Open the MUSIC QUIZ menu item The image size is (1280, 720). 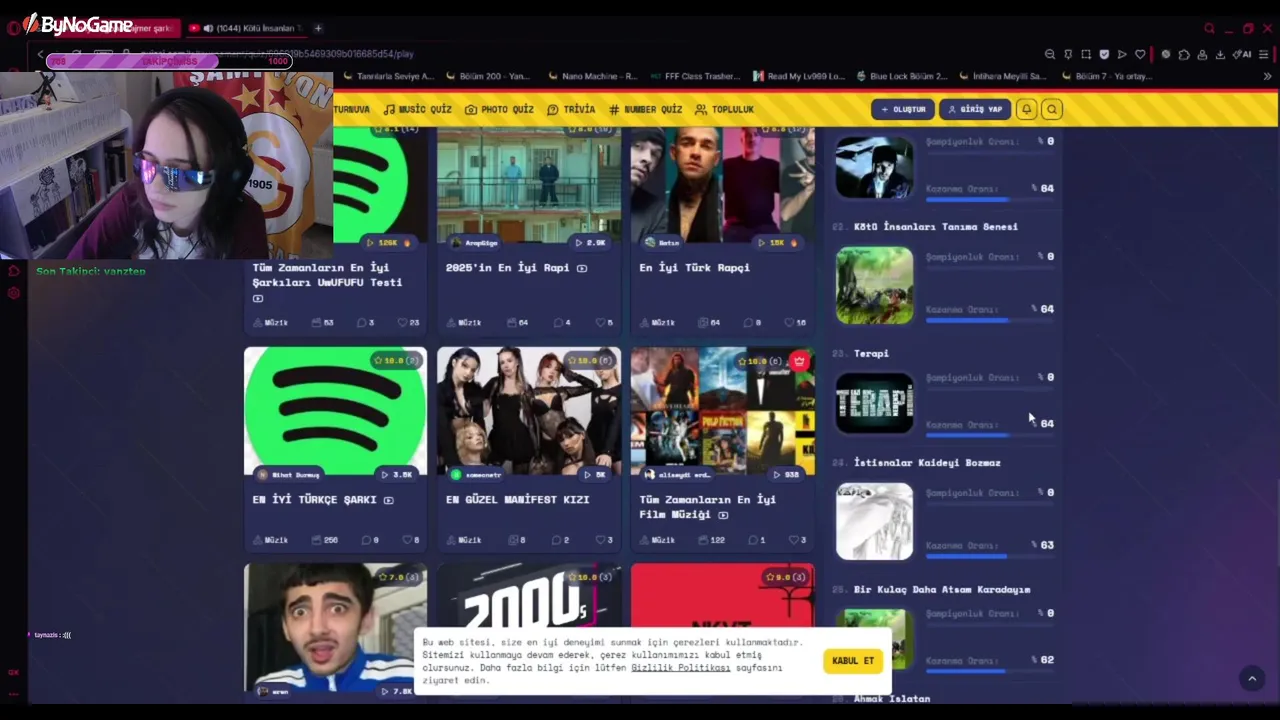click(x=417, y=109)
